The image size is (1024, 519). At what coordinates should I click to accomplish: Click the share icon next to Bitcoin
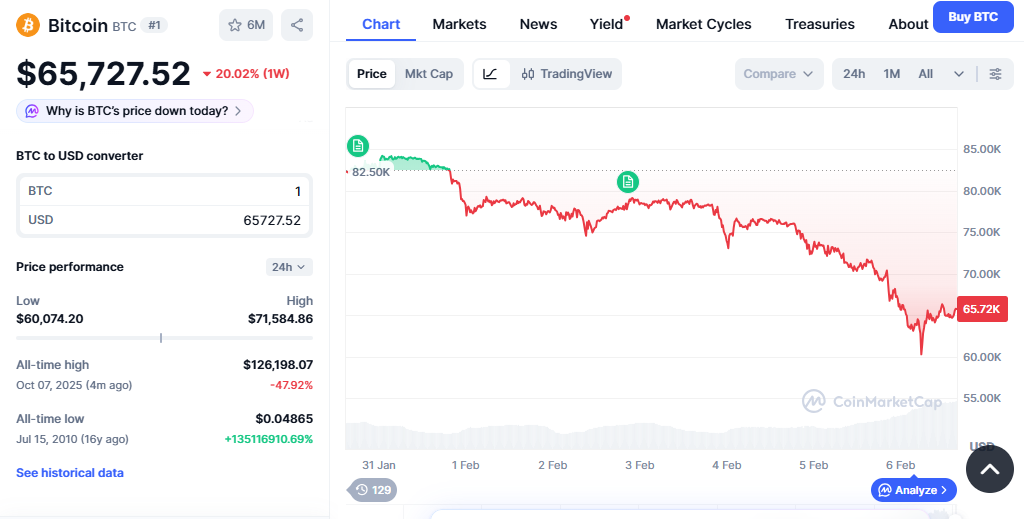(296, 25)
